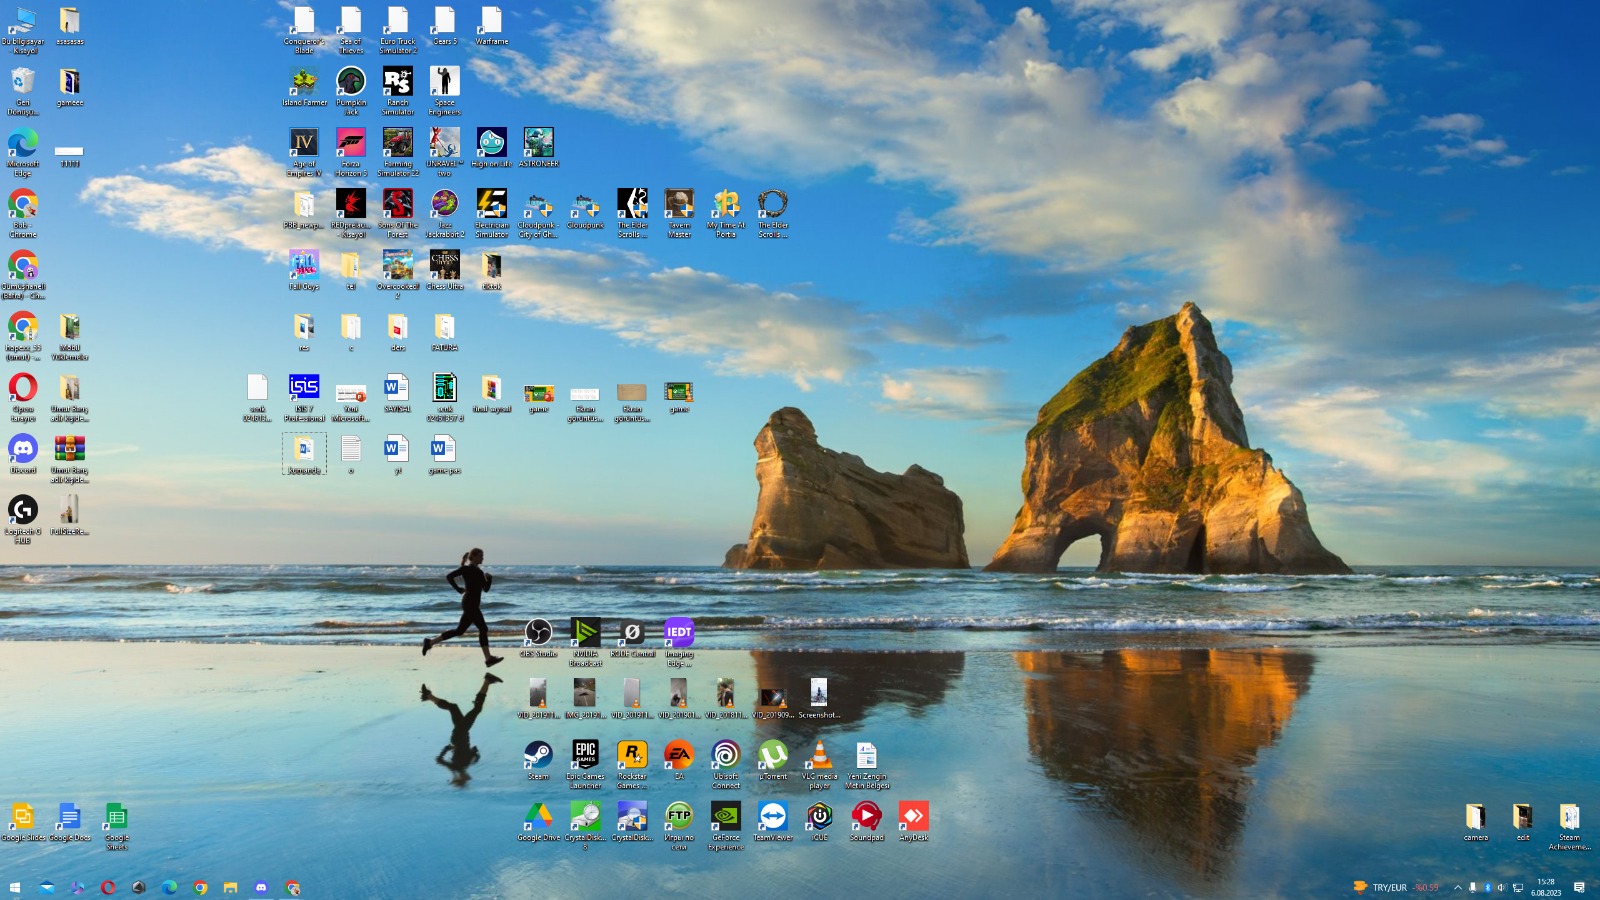The height and width of the screenshot is (900, 1600).
Task: Select the Gears 5 shortcut file
Action: [x=445, y=25]
